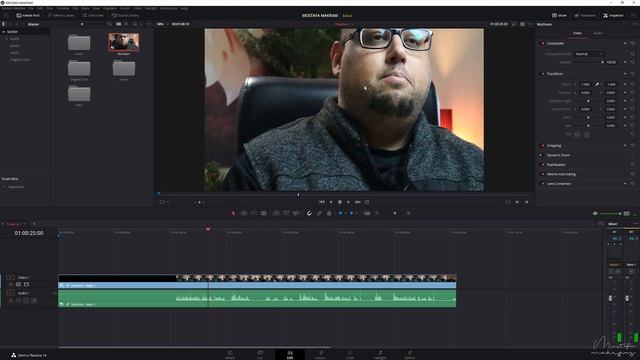Image resolution: width=640 pixels, height=360 pixels.
Task: Enable the Dynamic Zoom section
Action: 542,155
